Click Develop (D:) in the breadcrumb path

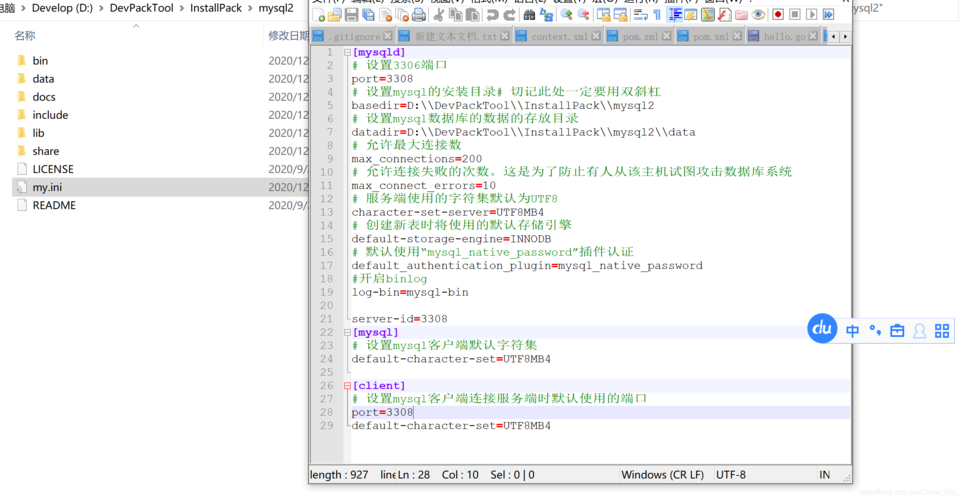(62, 8)
